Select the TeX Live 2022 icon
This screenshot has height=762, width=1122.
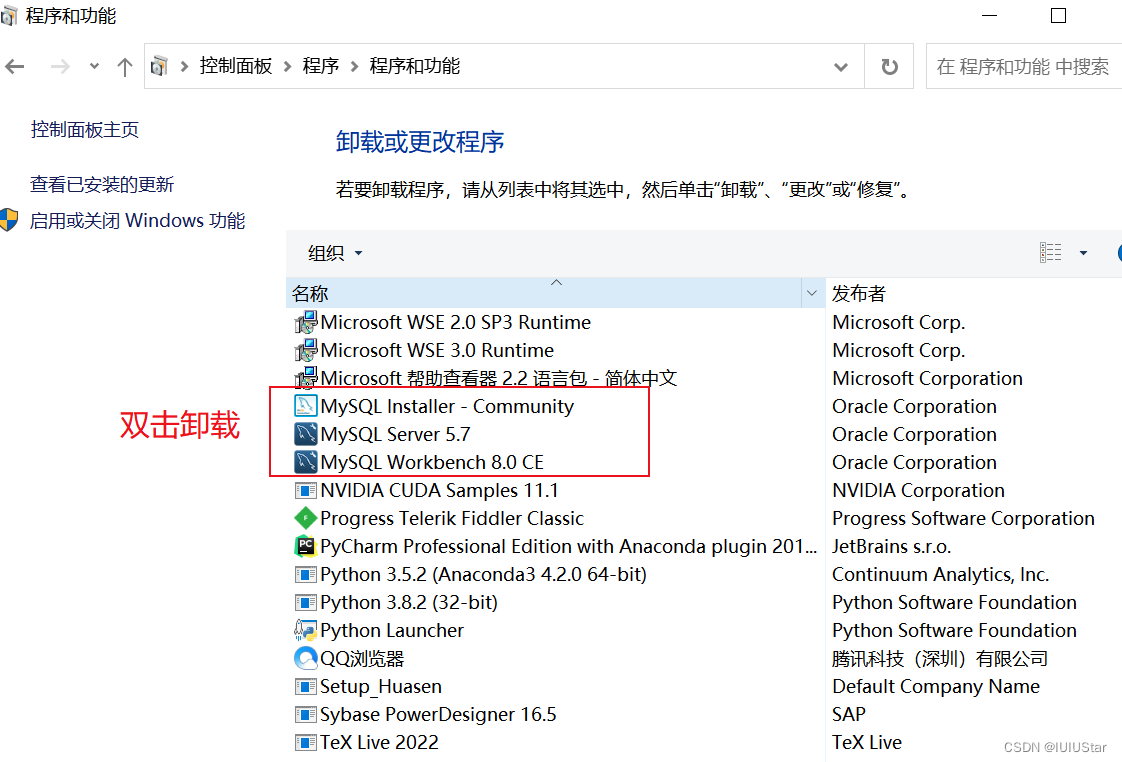tap(306, 743)
